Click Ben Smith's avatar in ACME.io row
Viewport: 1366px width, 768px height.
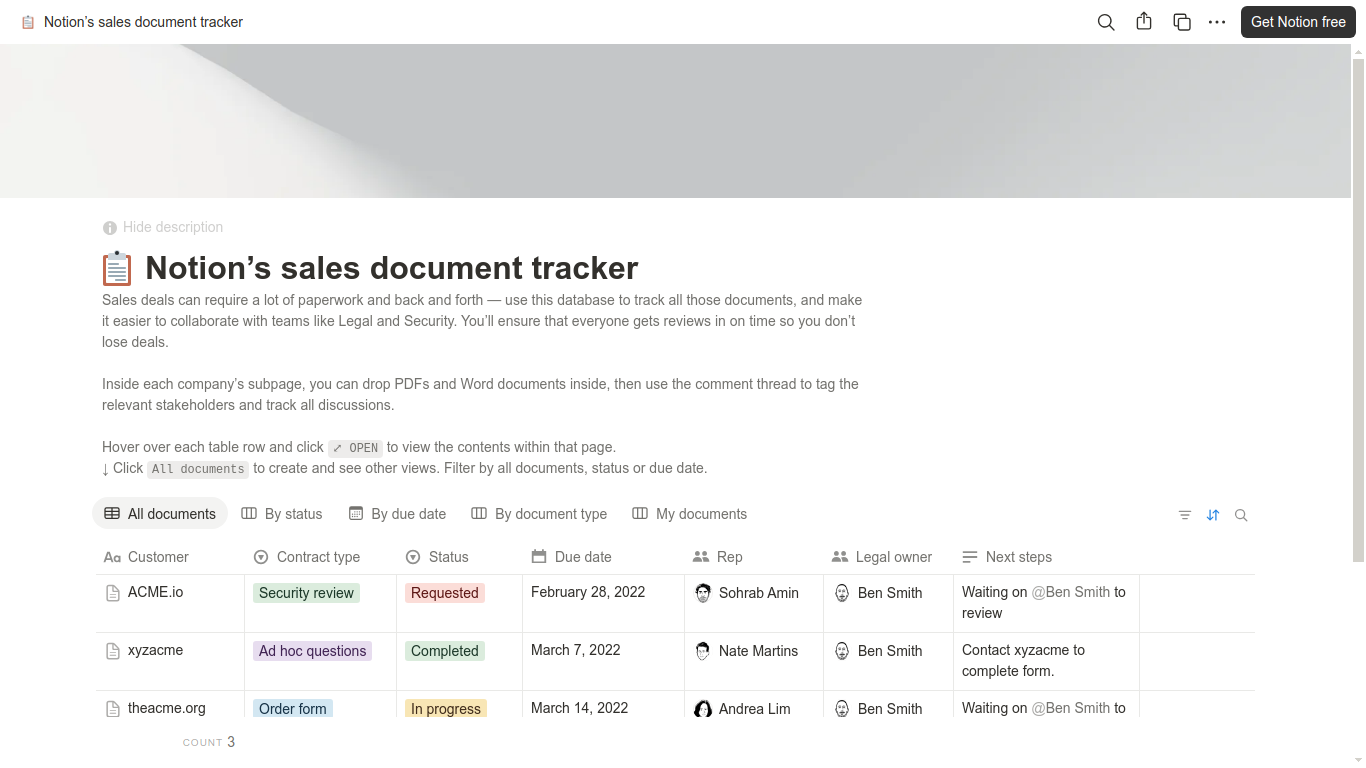[x=842, y=593]
